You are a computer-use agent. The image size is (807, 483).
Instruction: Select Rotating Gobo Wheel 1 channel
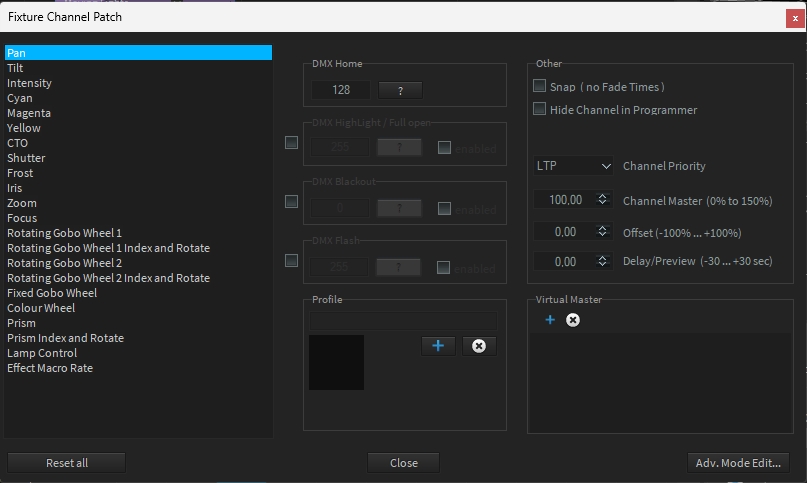click(x=64, y=233)
